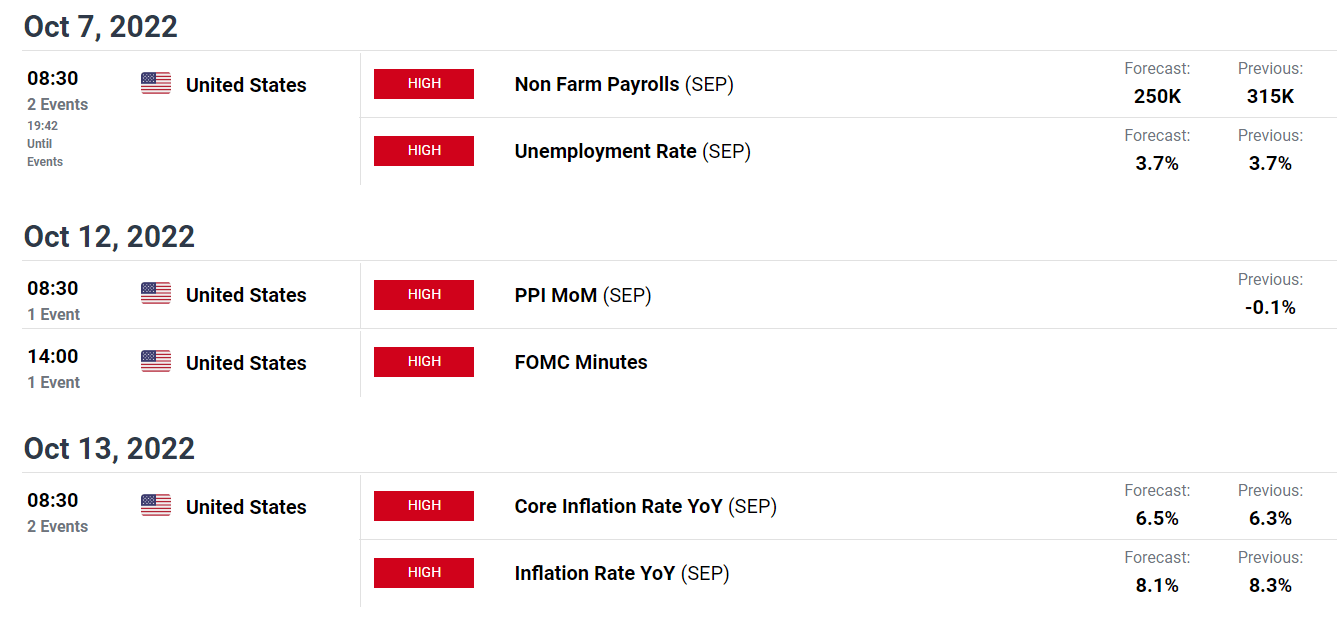Click HIGH badge beside FOMC Minutes
This screenshot has height=621, width=1337.
coord(424,362)
